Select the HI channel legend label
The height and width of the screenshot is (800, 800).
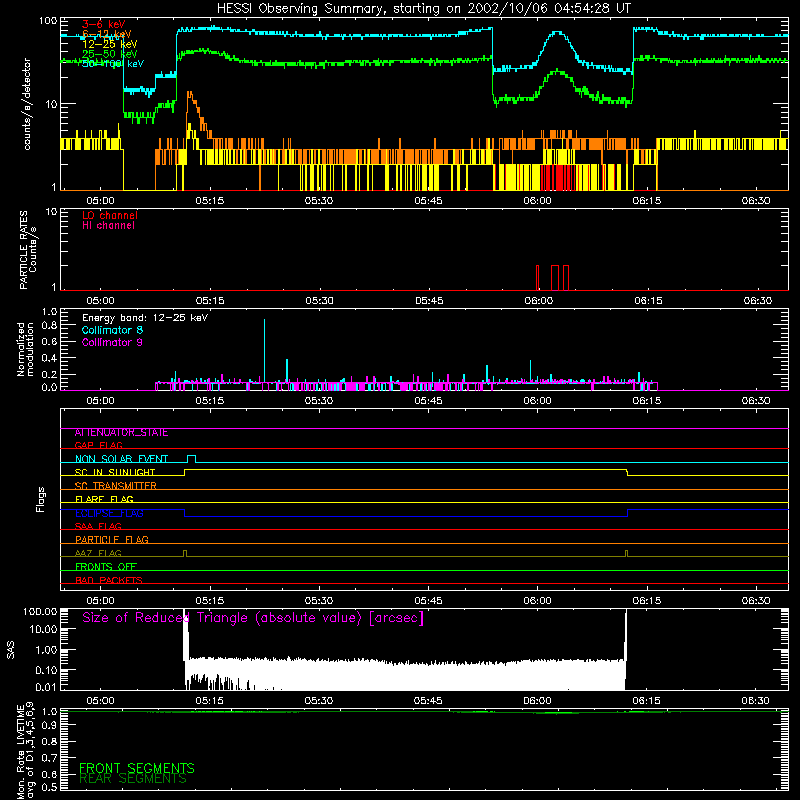[108, 226]
